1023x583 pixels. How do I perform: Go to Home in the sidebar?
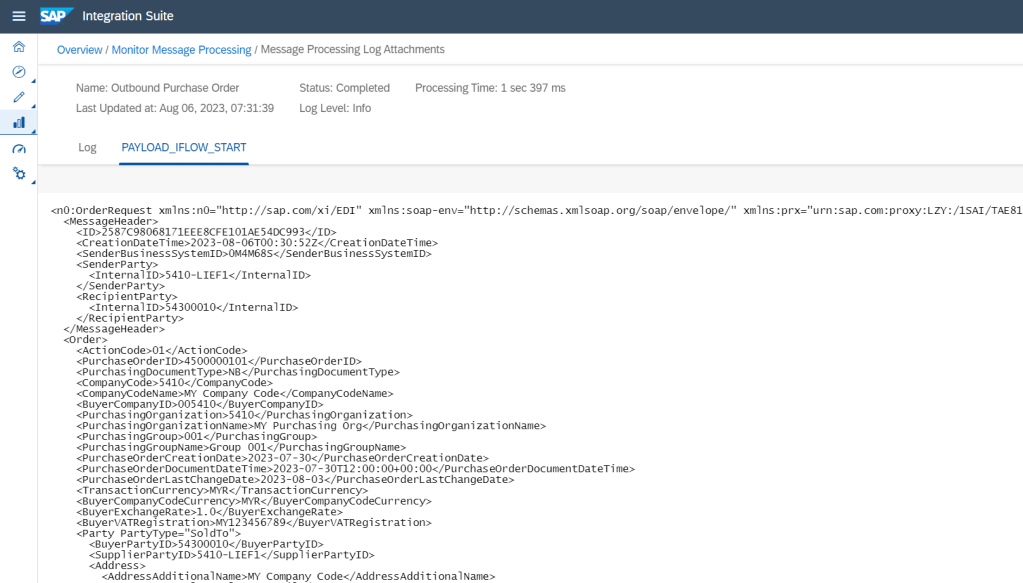coord(18,47)
